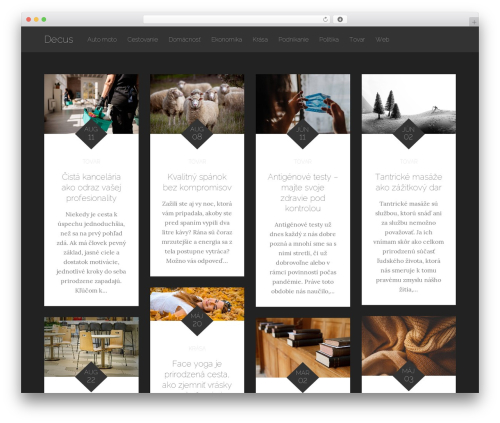This screenshot has width=500, height=423.
Task: Click Tovar category label above Antigénové testy
Action: pos(303,162)
